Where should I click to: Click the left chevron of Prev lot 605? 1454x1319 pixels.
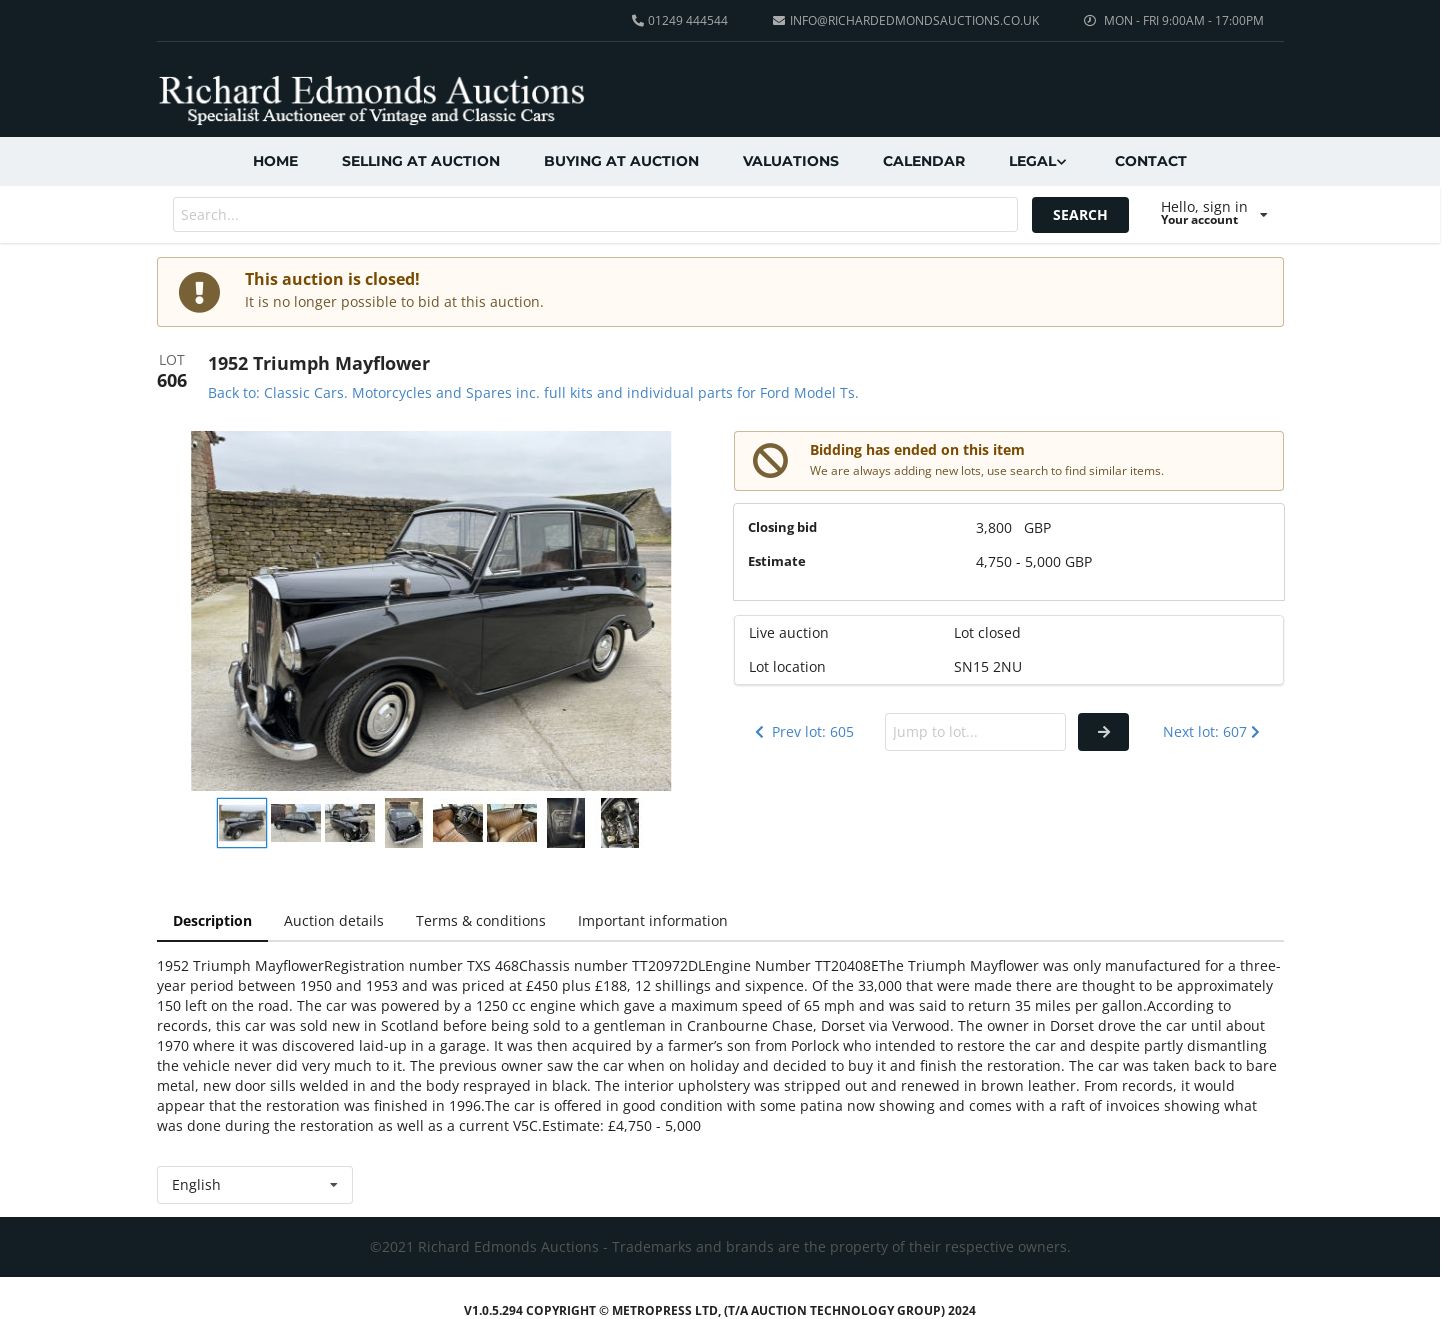pos(759,732)
